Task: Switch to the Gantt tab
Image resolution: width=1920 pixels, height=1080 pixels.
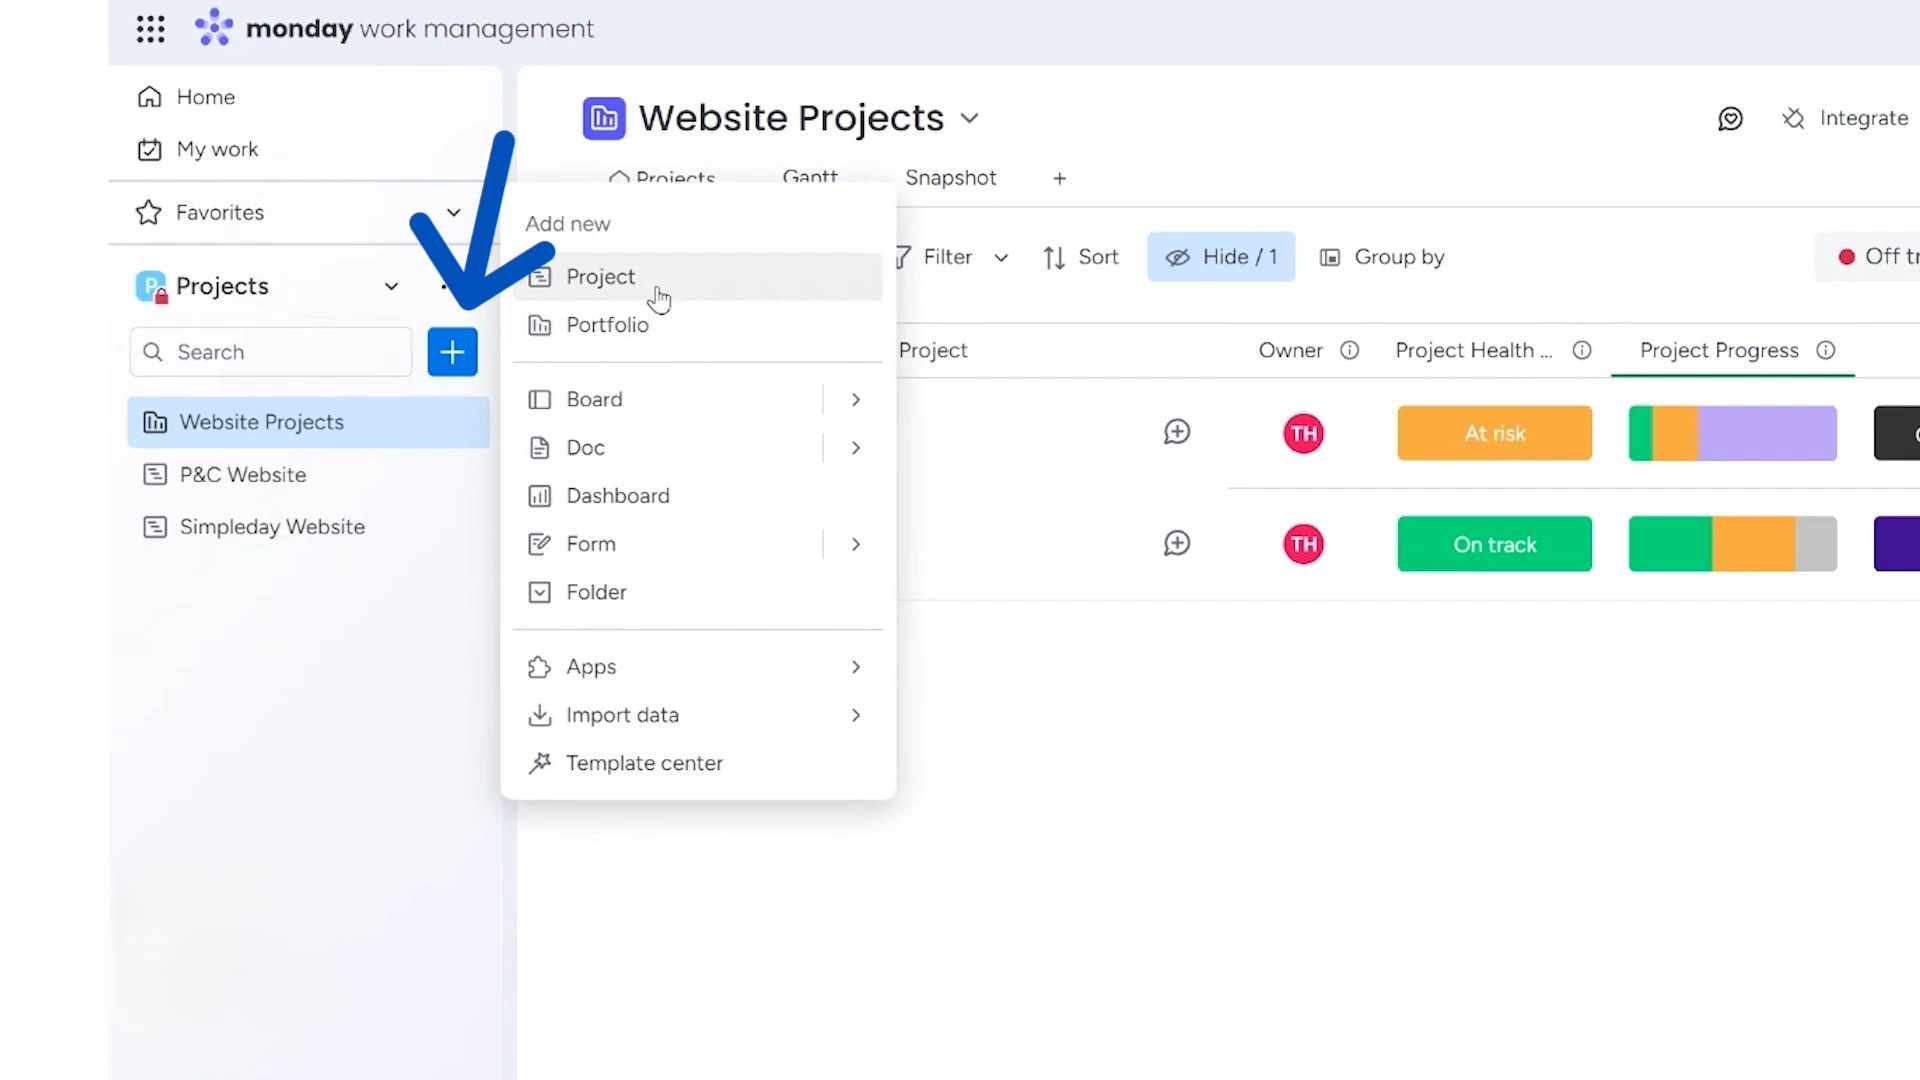Action: coord(810,178)
